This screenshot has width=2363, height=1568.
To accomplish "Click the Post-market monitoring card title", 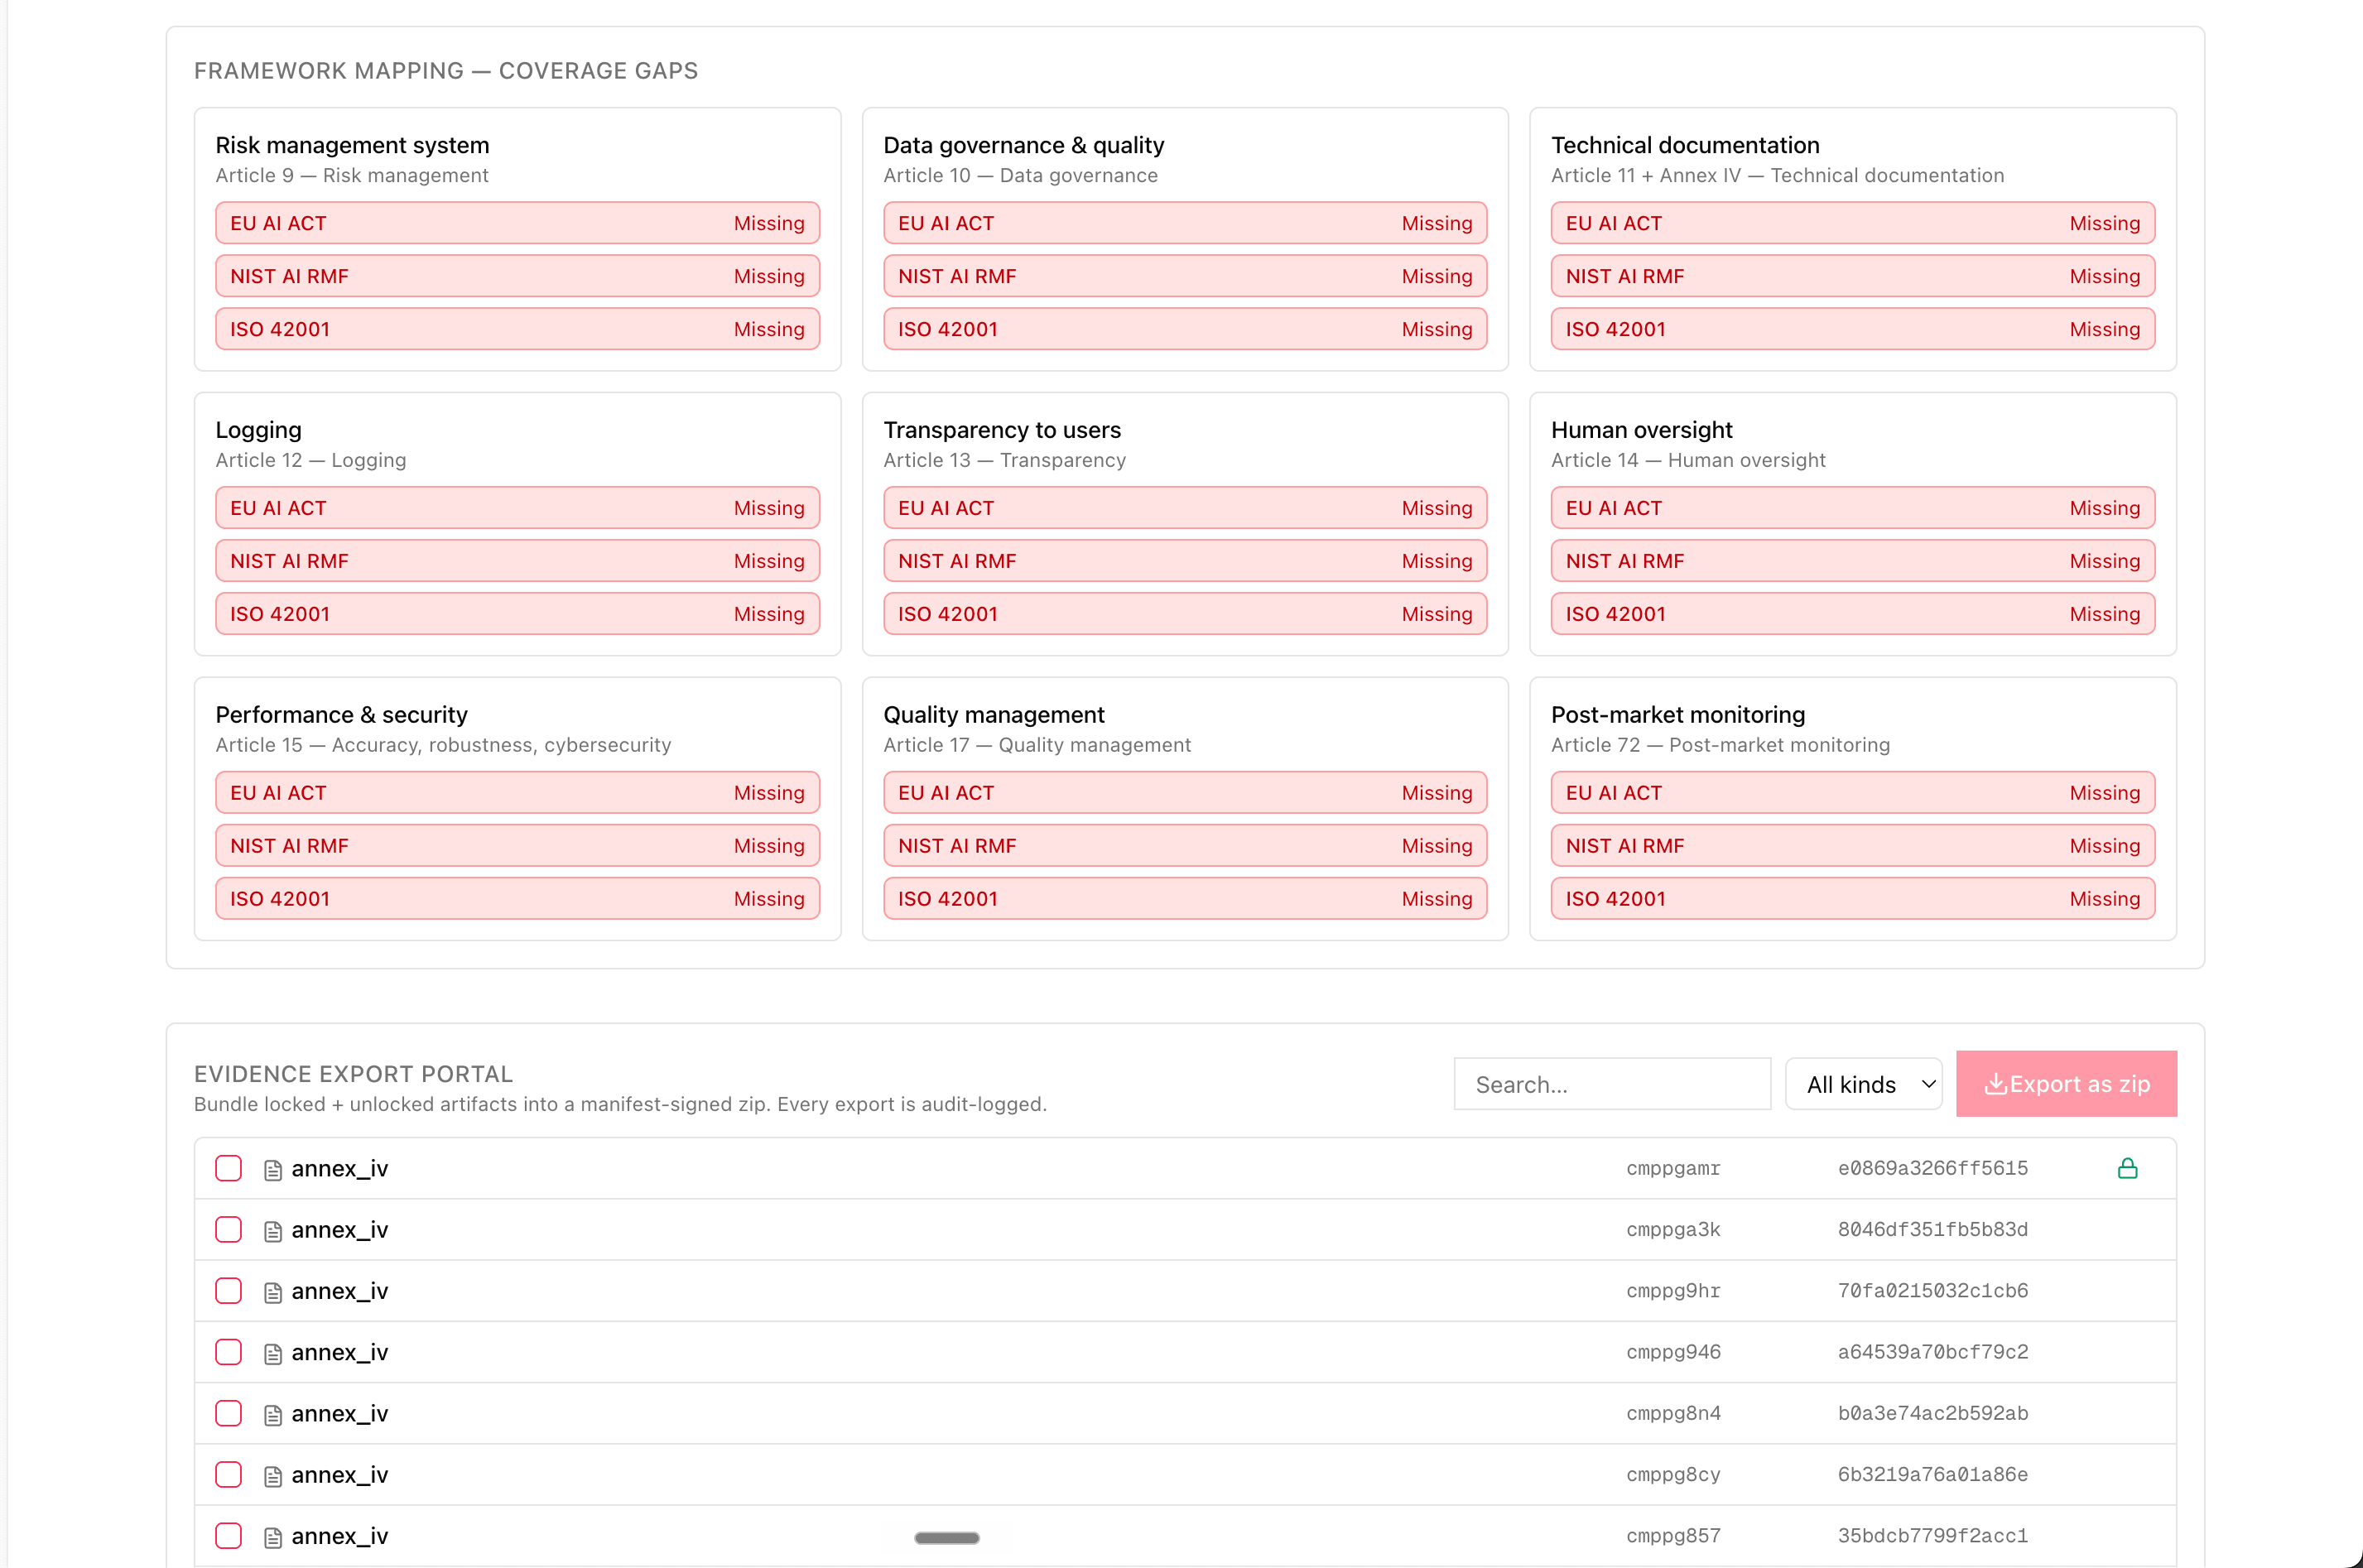I will click(x=1677, y=714).
